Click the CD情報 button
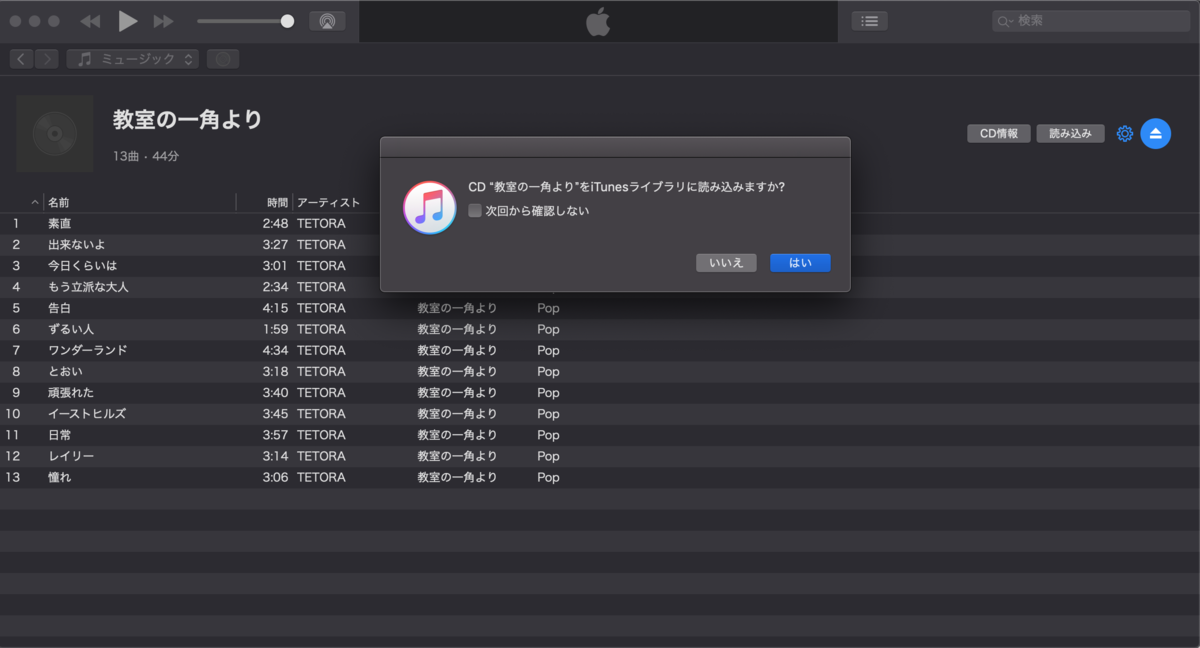1200x648 pixels. 998,132
